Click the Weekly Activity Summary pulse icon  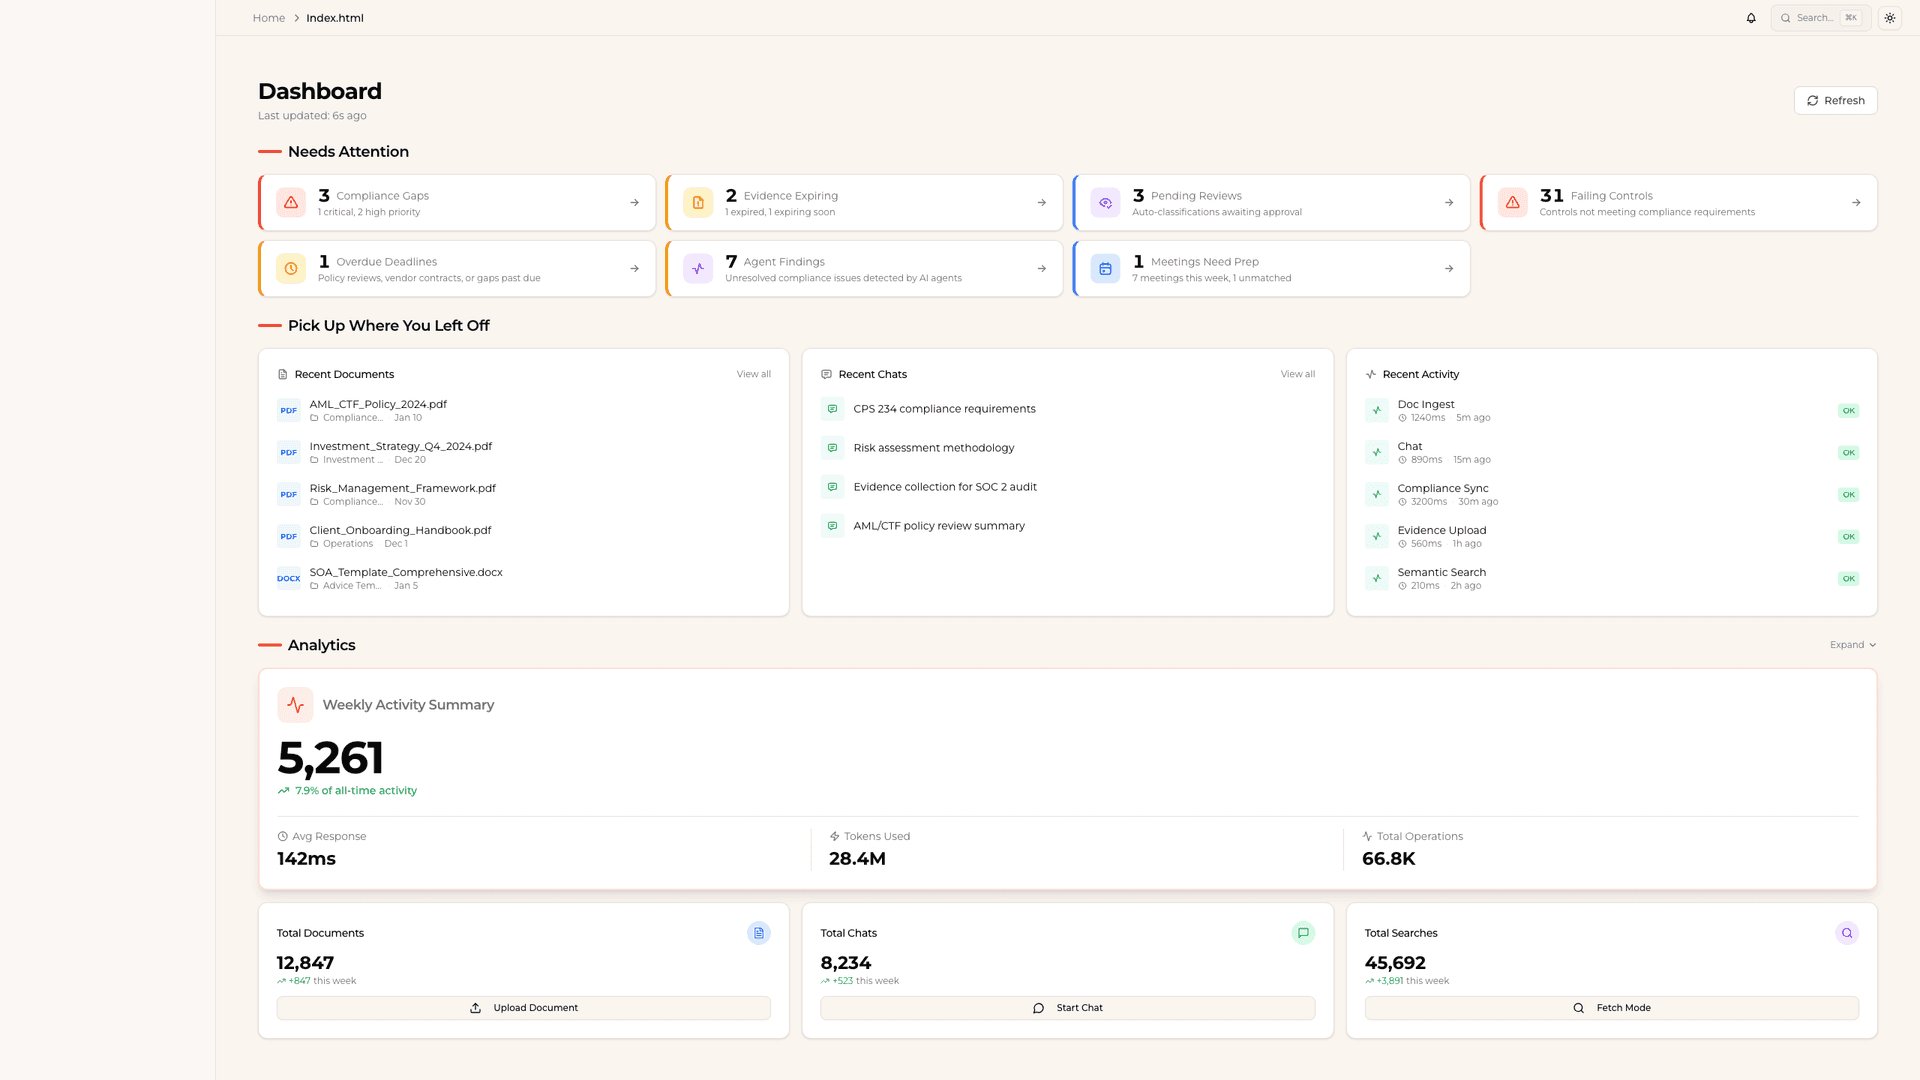click(295, 705)
